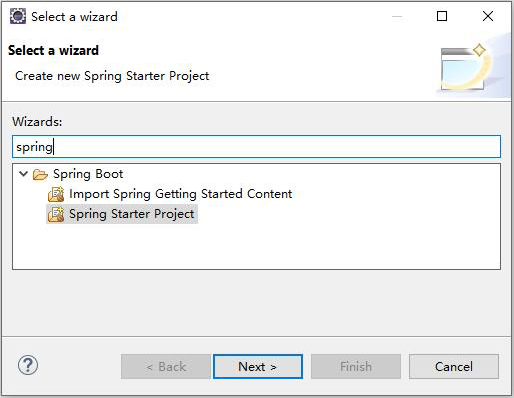This screenshot has height=398, width=514.
Task: Click the greyed-out < Back button
Action: [166, 367]
